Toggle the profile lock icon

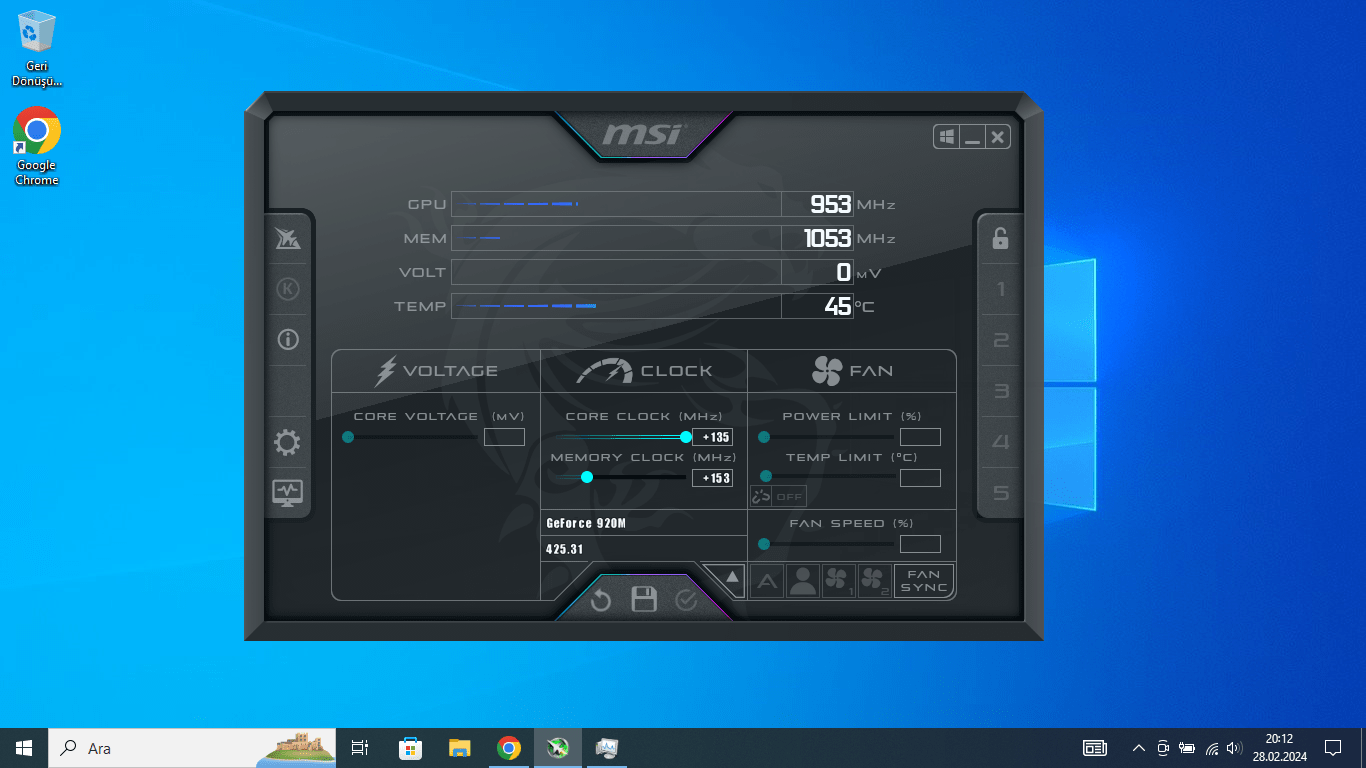coord(1000,238)
